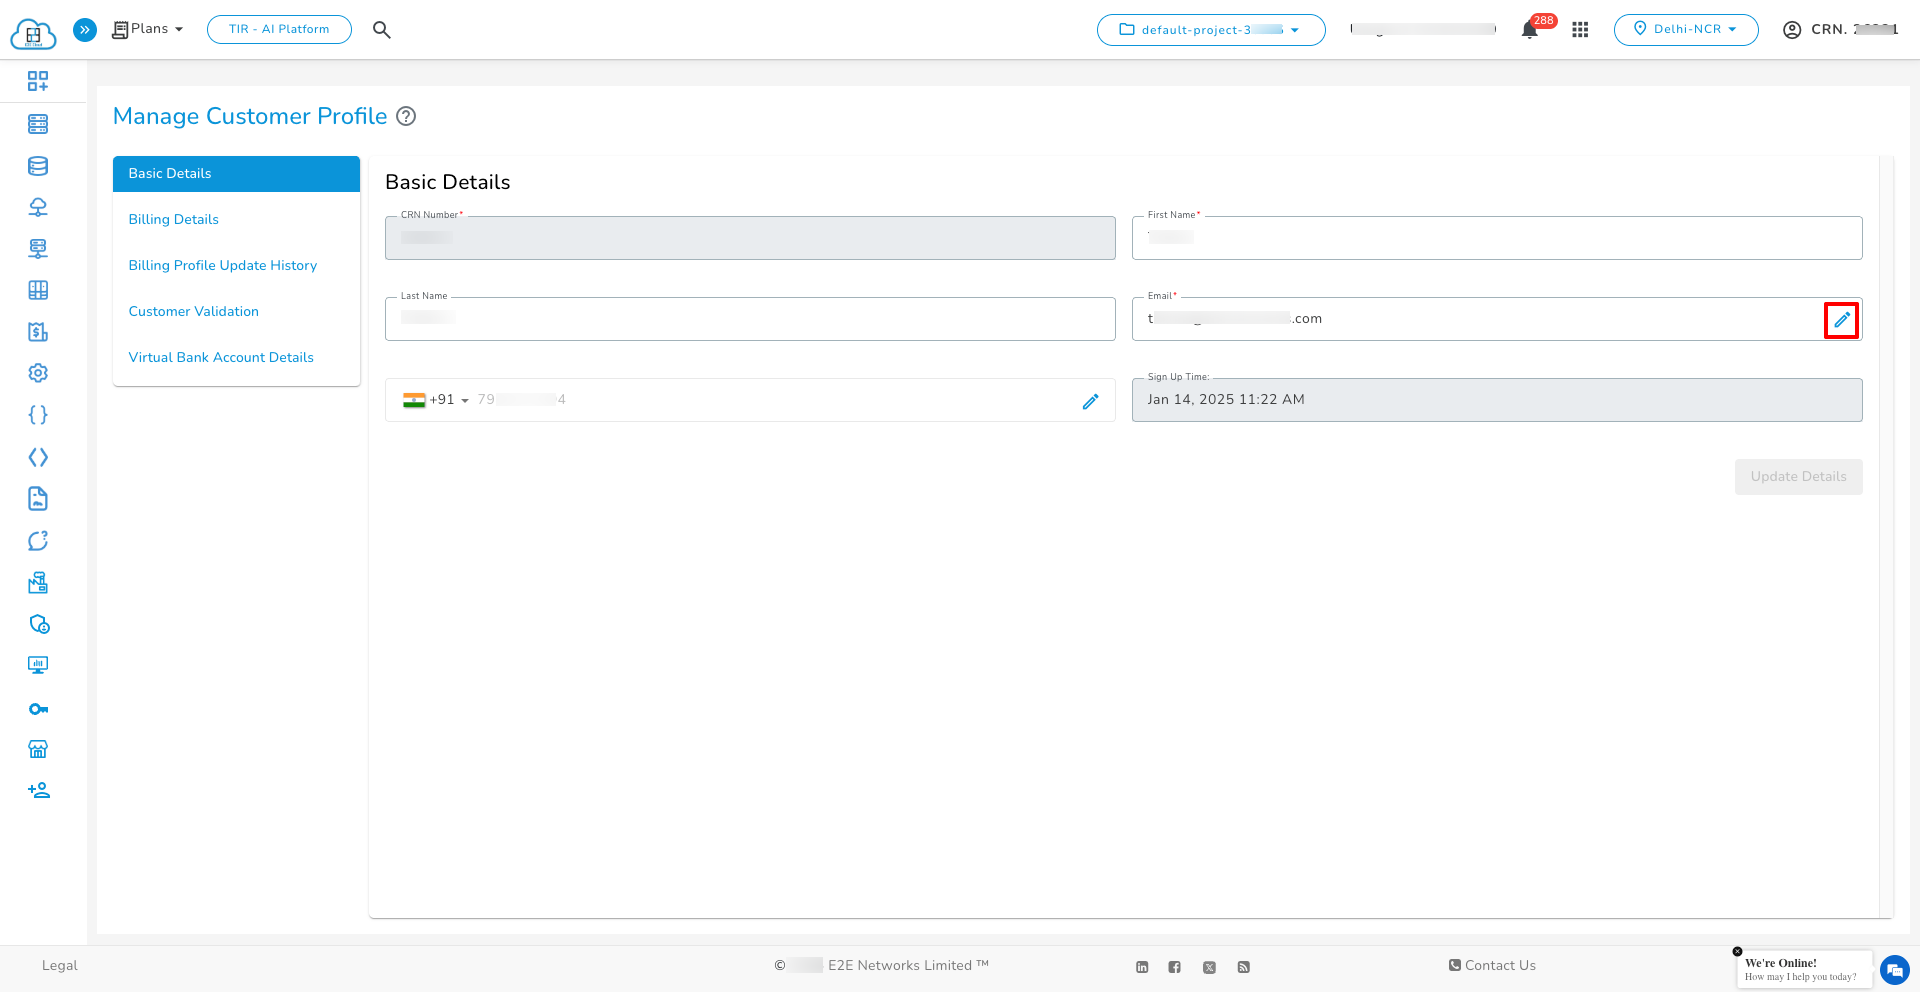Select the API keys icon in sidebar
1920x992 pixels.
38,708
